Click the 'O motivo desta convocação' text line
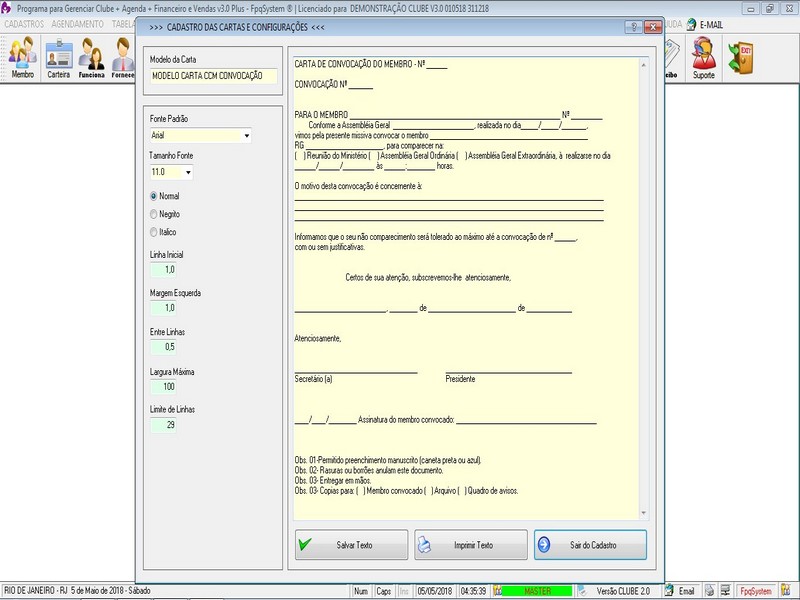800x600 pixels. [x=358, y=186]
